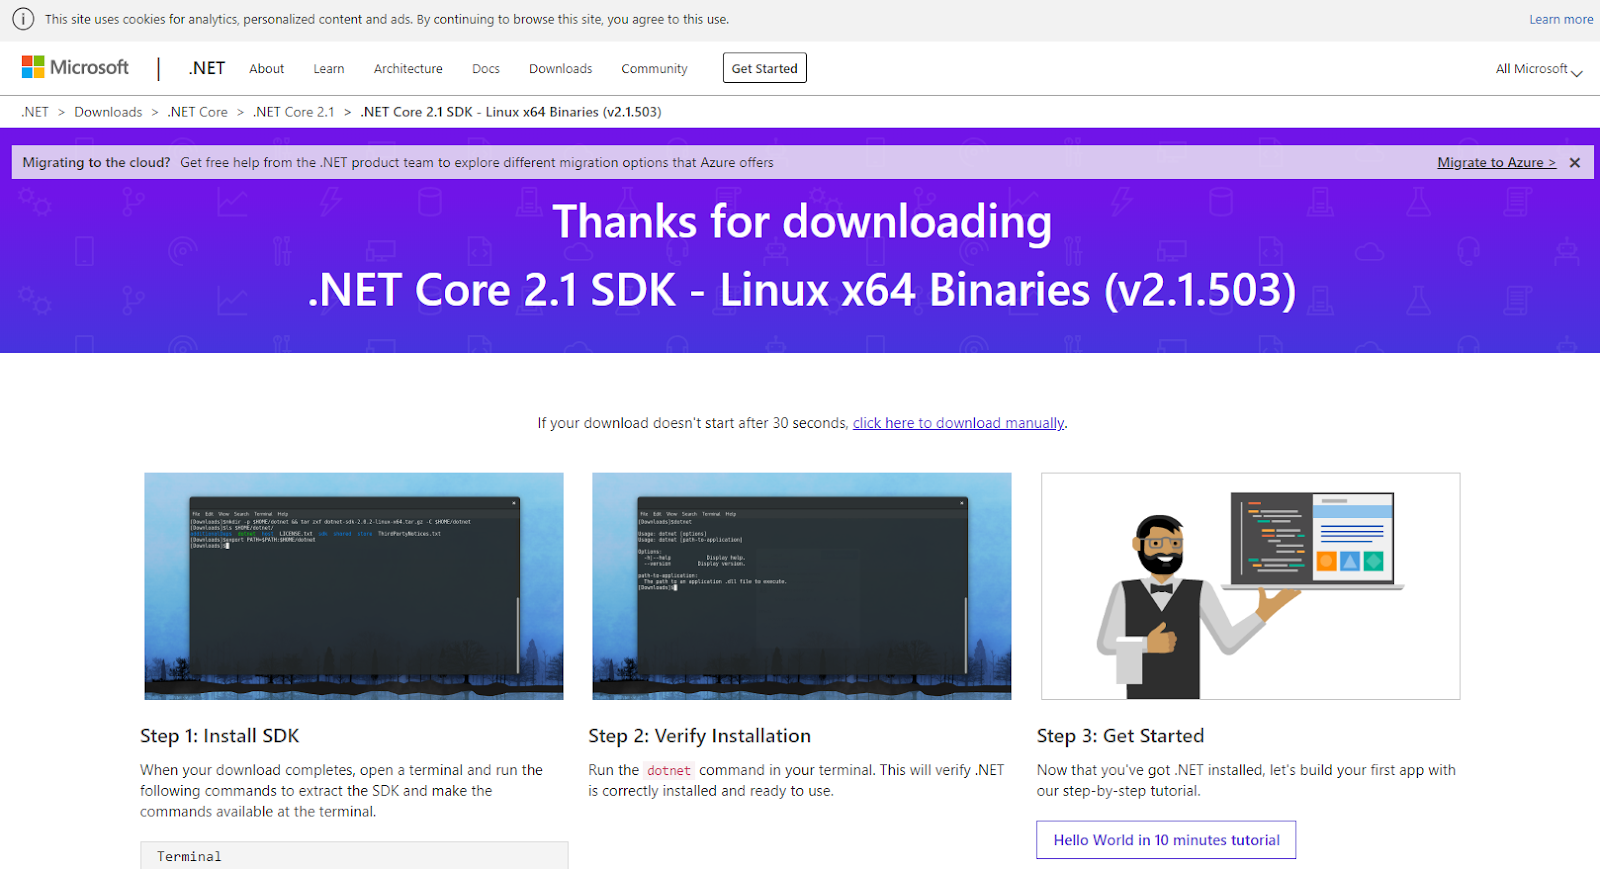
Task: Go to .NET Core breadcrumb link
Action: tap(198, 112)
